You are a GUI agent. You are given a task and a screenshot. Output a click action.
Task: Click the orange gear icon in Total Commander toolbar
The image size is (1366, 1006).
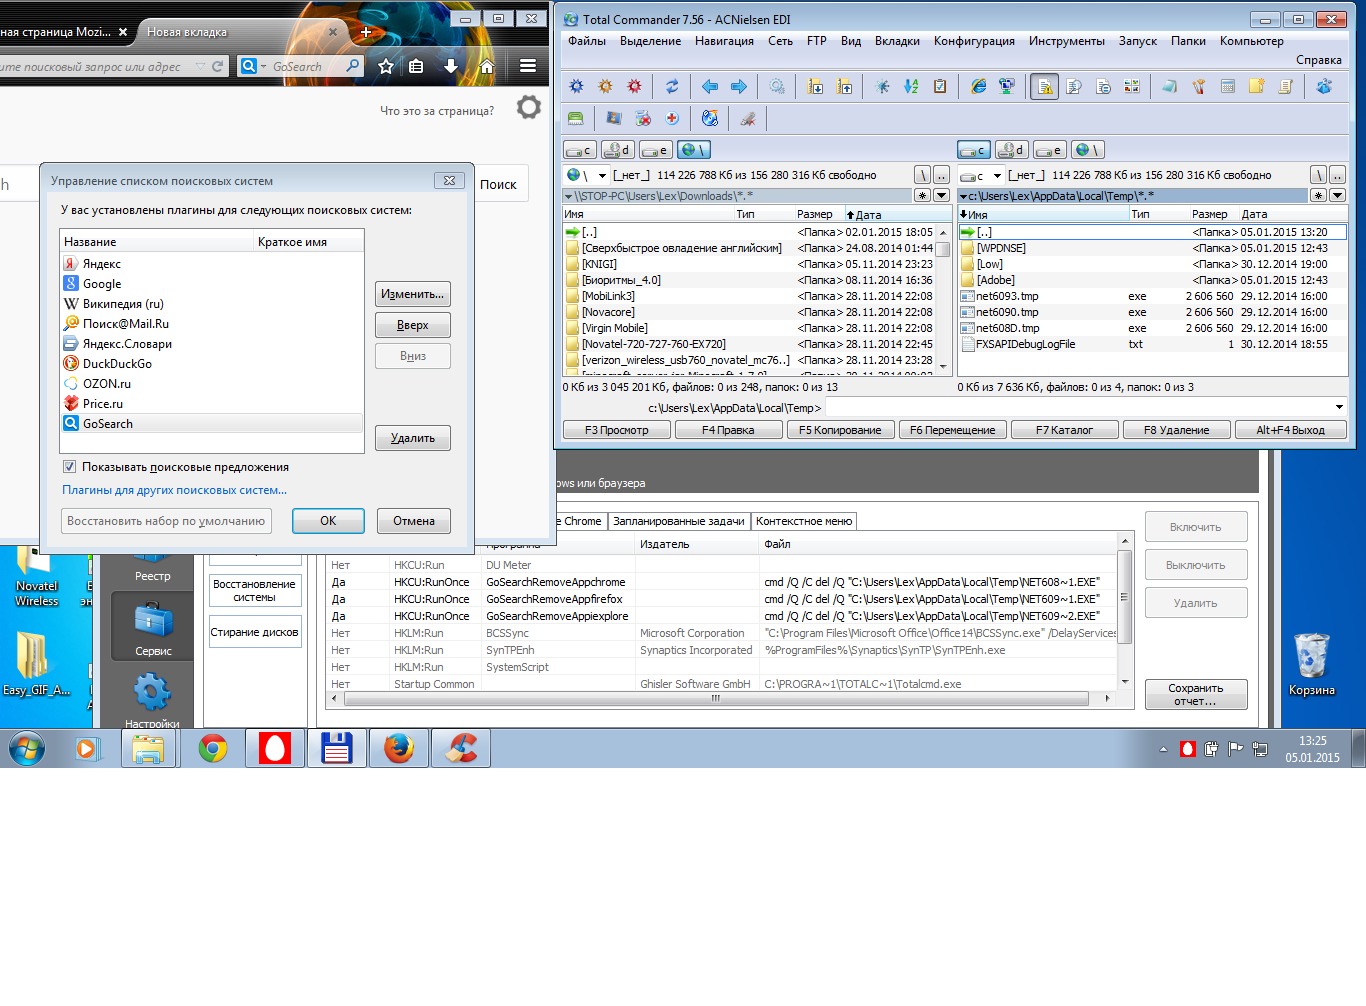pyautogui.click(x=605, y=87)
